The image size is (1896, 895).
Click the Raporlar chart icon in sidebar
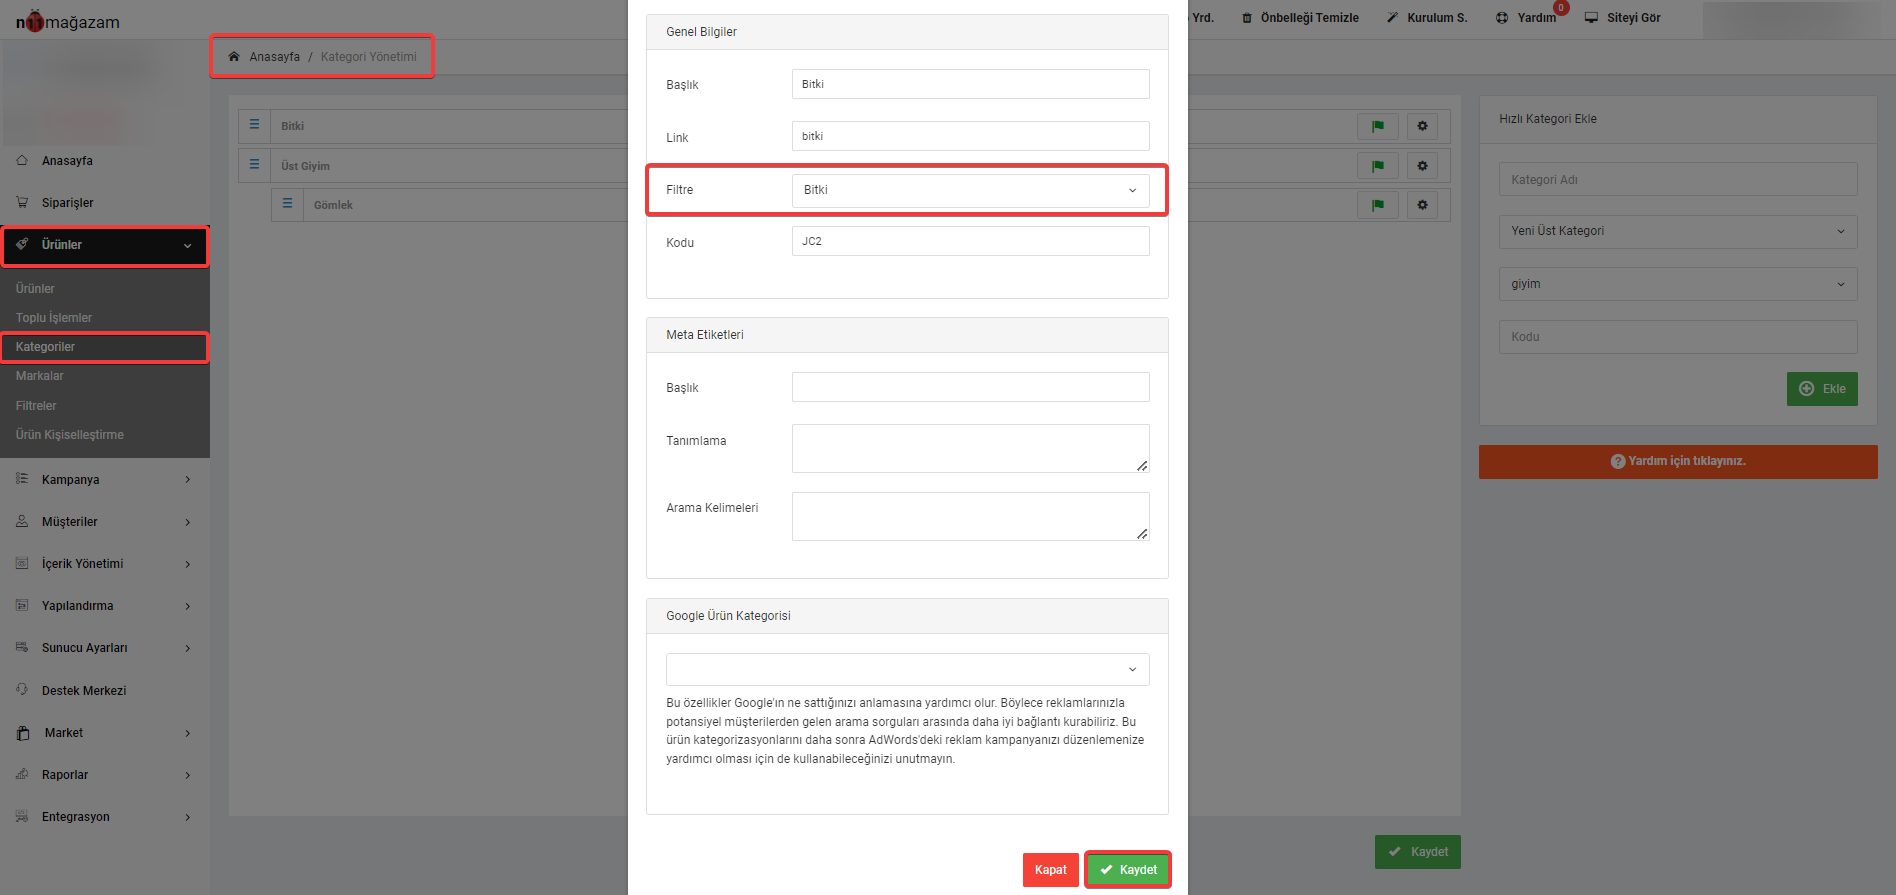[x=22, y=774]
